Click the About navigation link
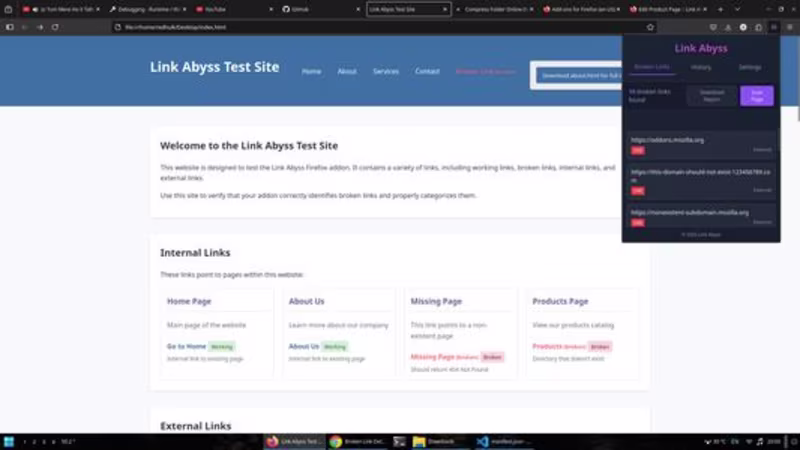The width and height of the screenshot is (800, 450). pos(347,71)
